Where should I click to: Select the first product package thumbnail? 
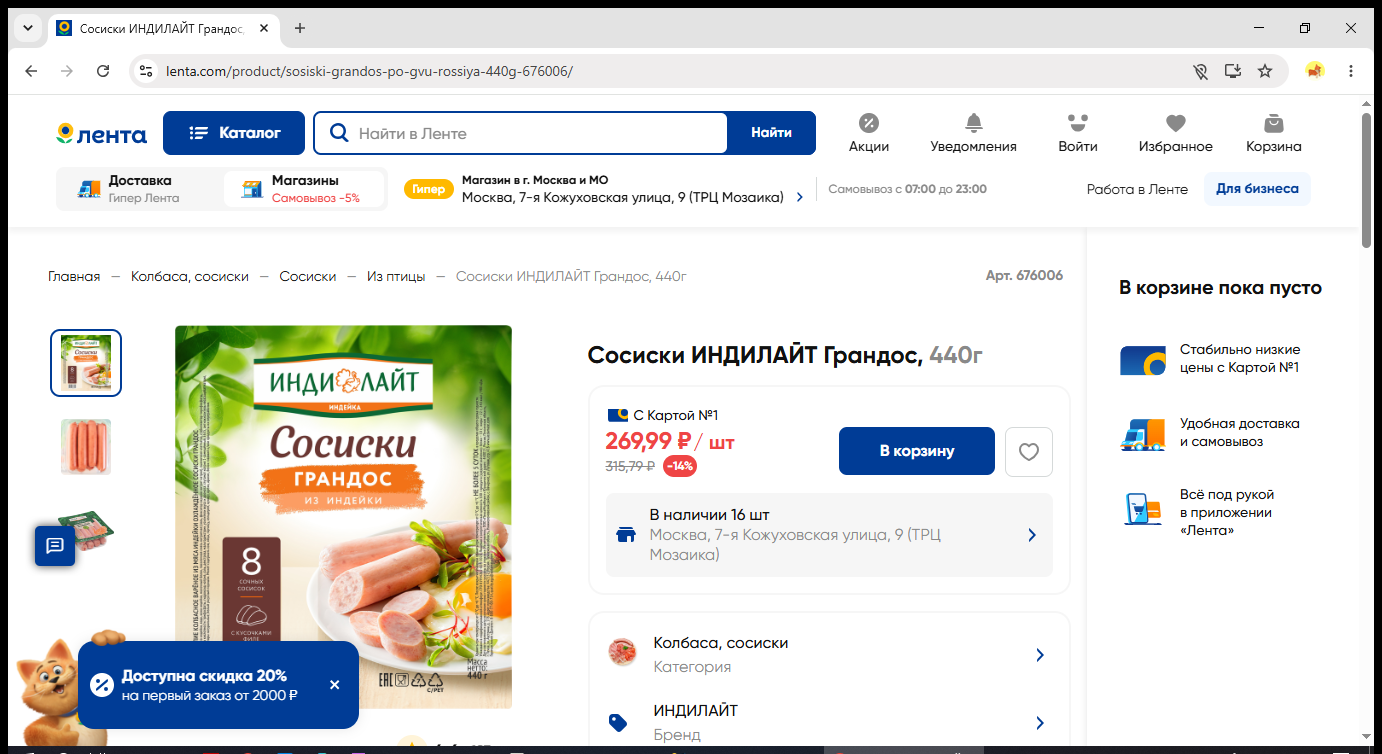(86, 363)
